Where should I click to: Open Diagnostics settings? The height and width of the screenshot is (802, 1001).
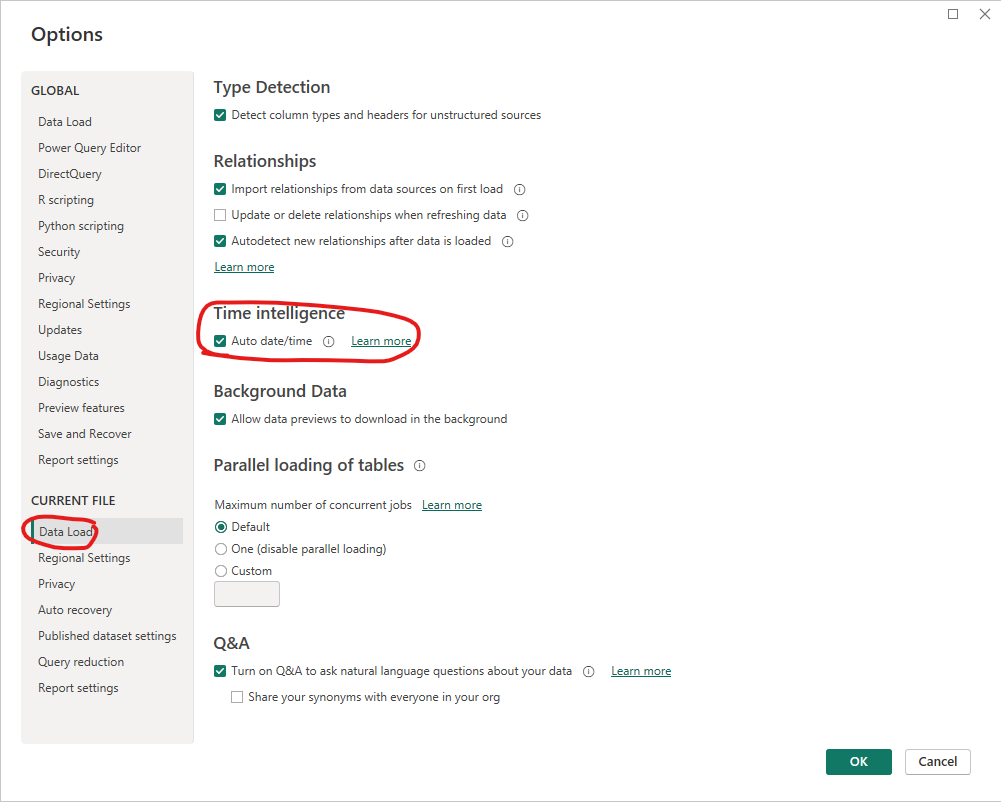click(68, 382)
